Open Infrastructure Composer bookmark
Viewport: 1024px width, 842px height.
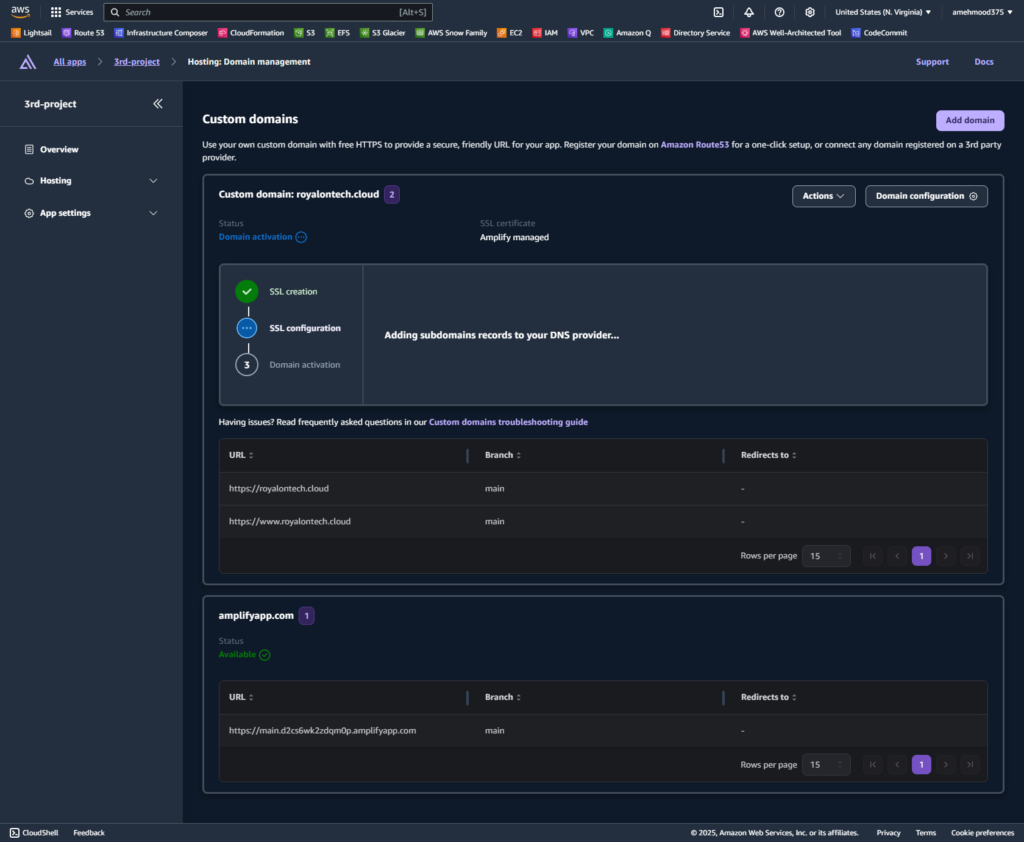click(161, 33)
